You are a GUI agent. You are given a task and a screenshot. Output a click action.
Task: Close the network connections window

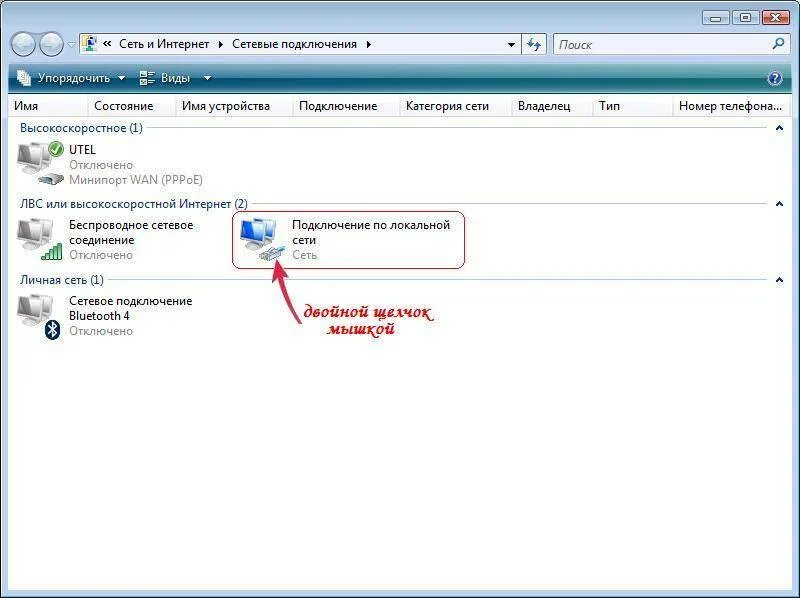point(776,18)
